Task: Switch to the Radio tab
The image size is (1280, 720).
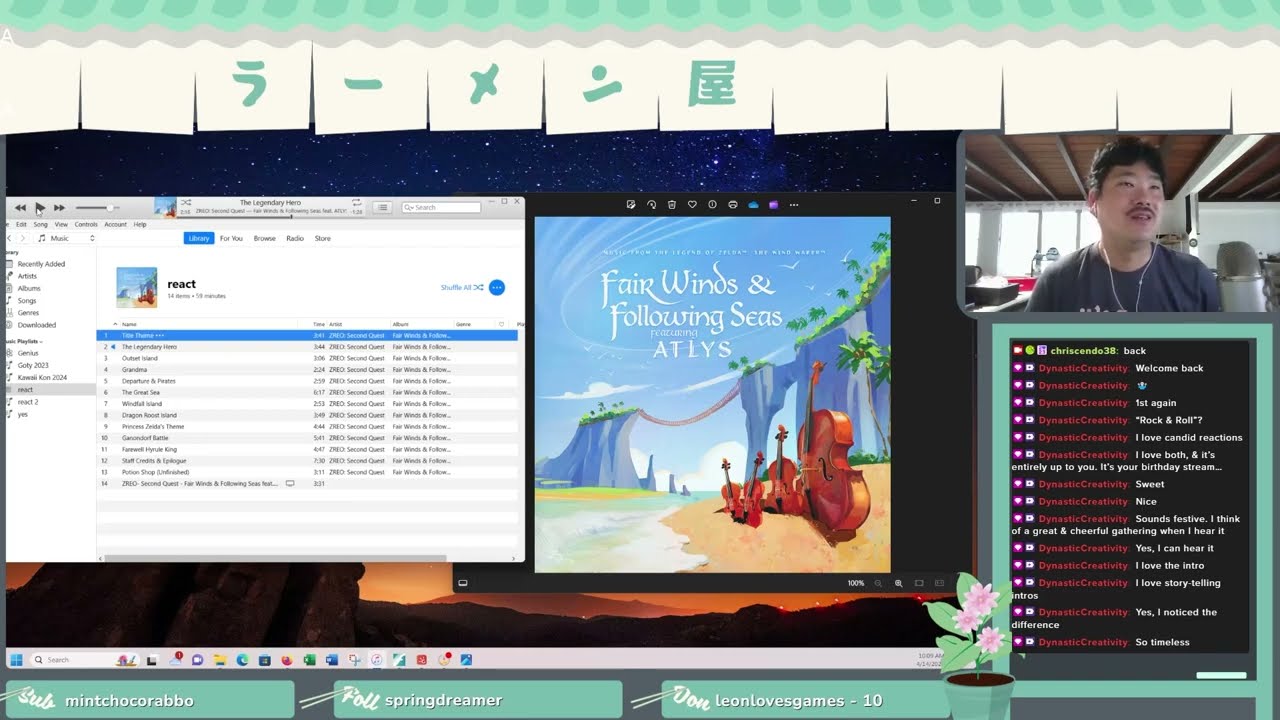Action: (295, 238)
